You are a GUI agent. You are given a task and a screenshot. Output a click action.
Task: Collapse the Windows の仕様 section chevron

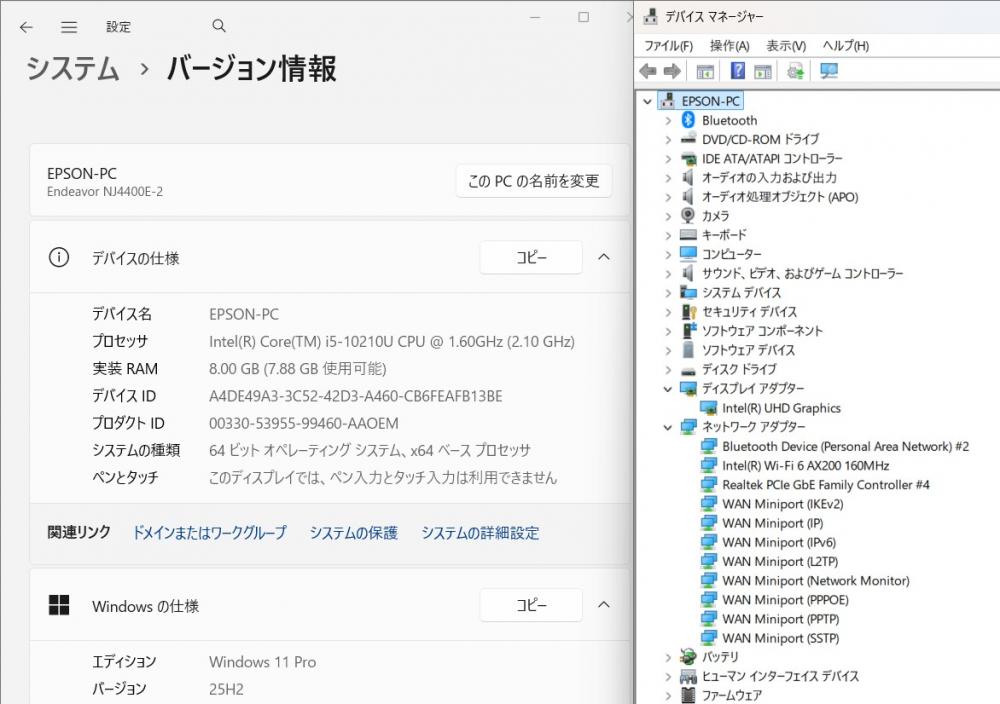pos(604,605)
